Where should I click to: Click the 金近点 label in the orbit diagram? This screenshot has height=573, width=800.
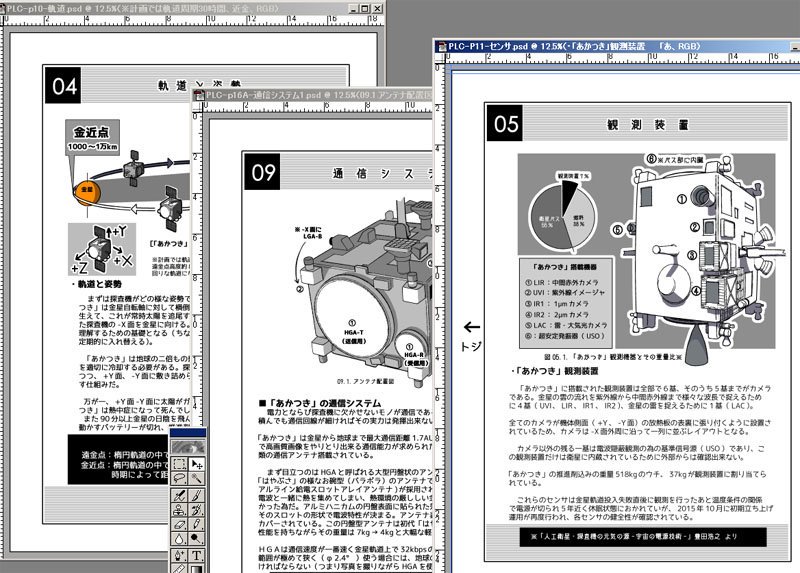coord(92,132)
